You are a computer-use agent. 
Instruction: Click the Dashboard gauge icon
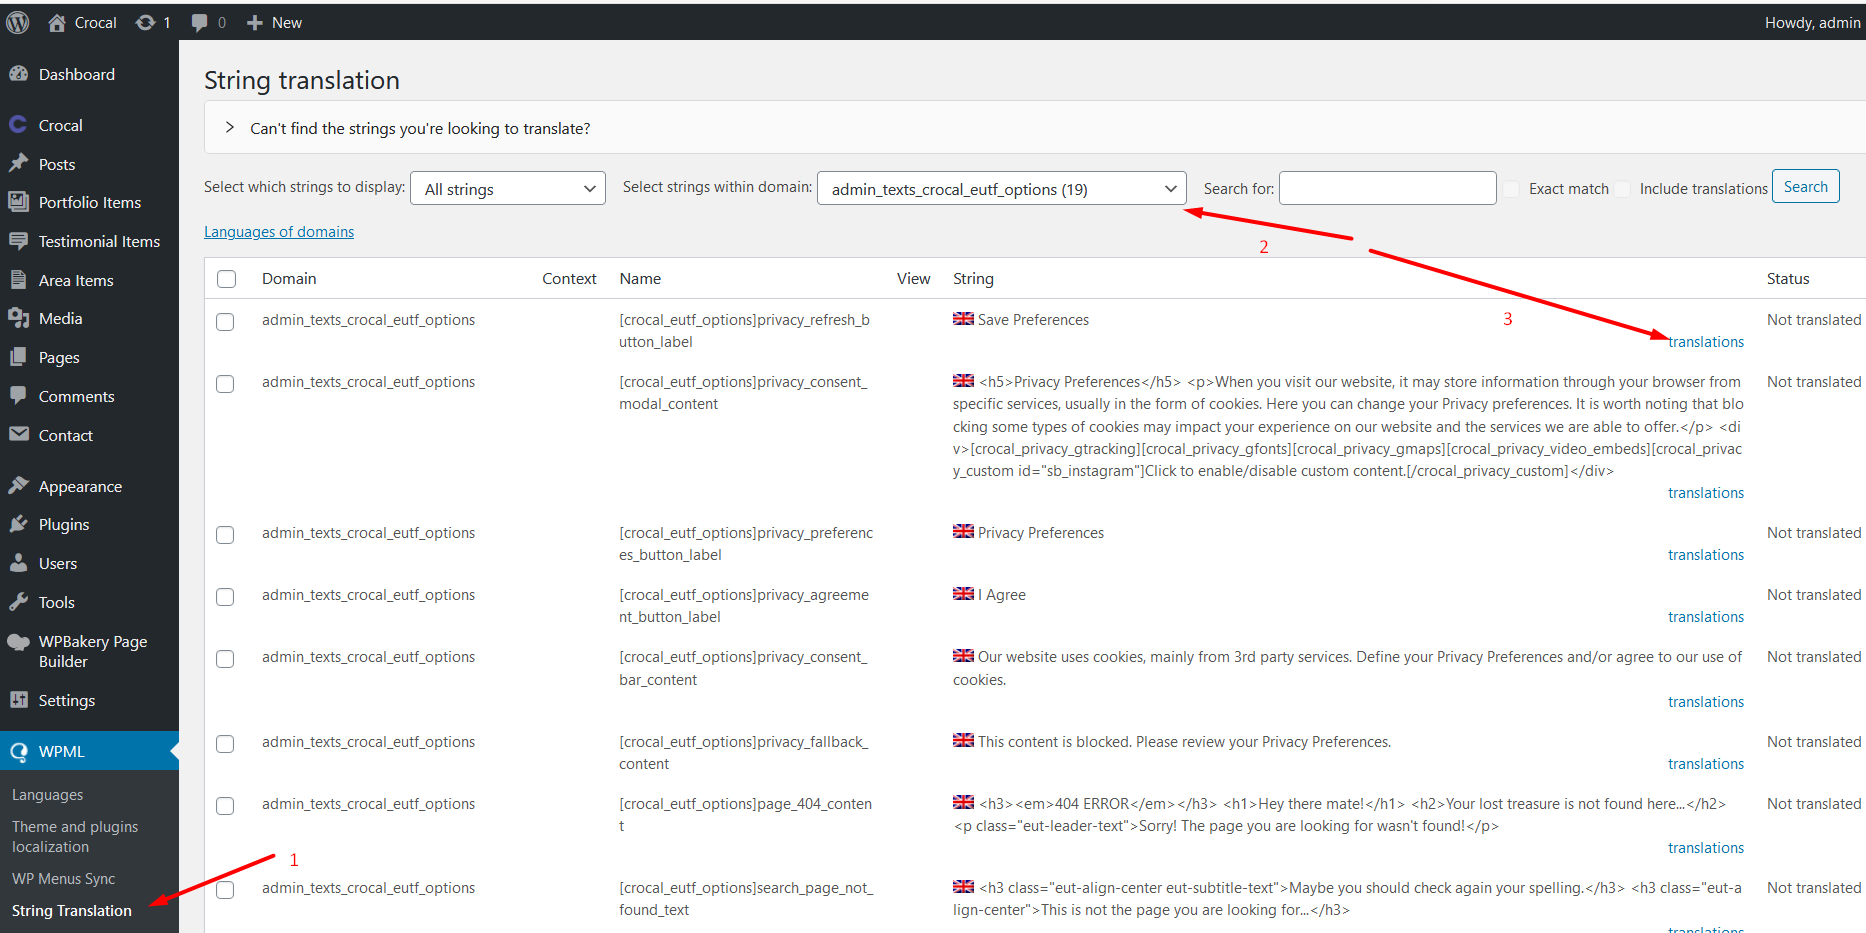18,74
